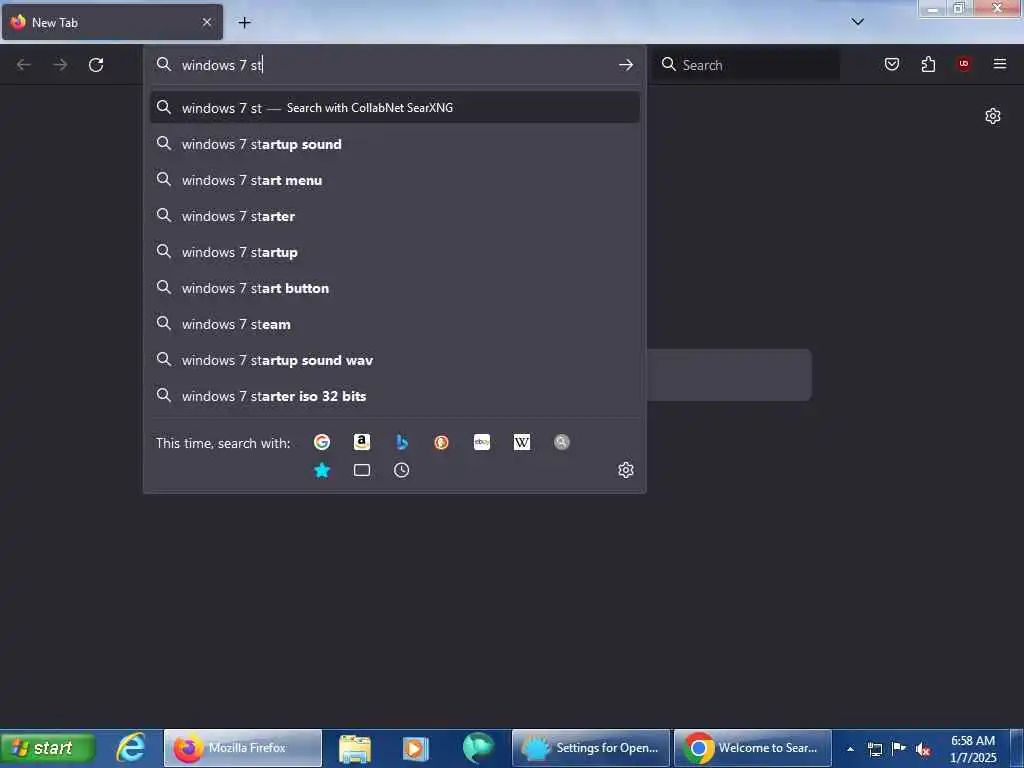The width and height of the screenshot is (1024, 768).
Task: Expand the list all tabs chevron
Action: [857, 22]
